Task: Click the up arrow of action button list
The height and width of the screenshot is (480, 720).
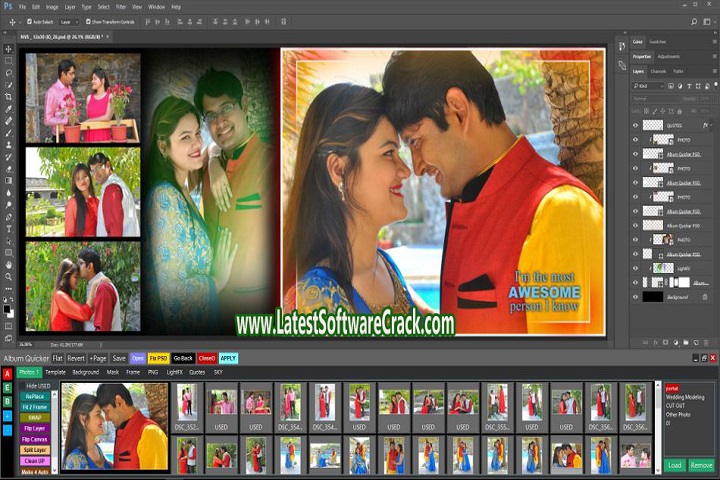Action: [55, 395]
